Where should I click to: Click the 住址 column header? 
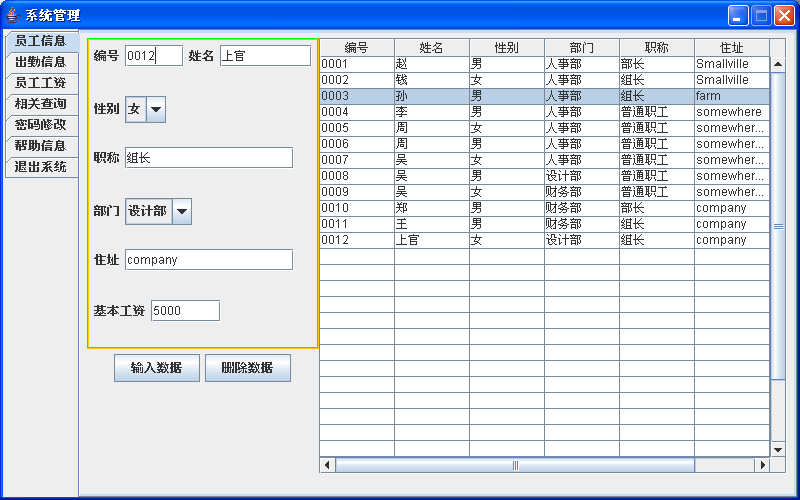click(732, 47)
